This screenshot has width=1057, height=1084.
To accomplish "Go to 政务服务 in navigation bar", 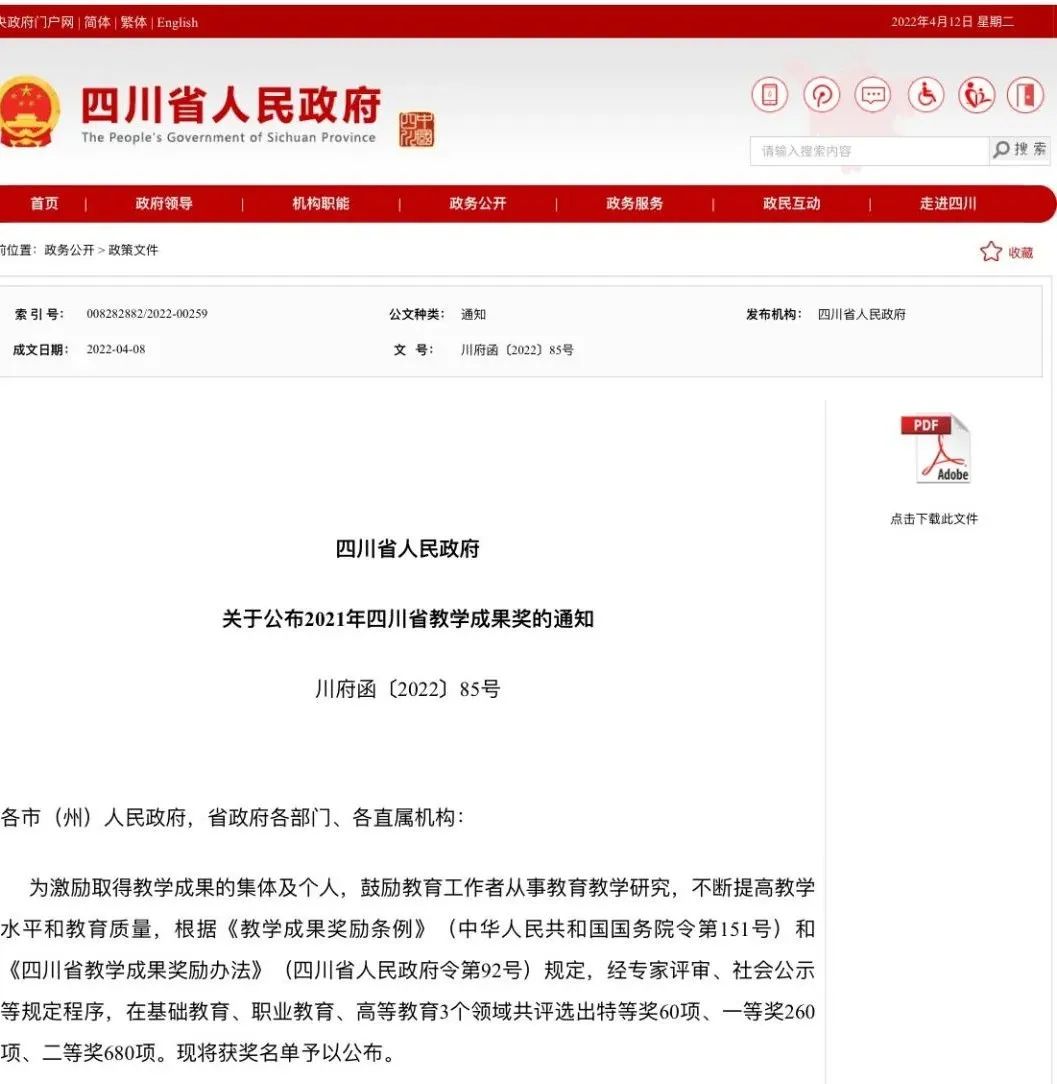I will coord(634,203).
